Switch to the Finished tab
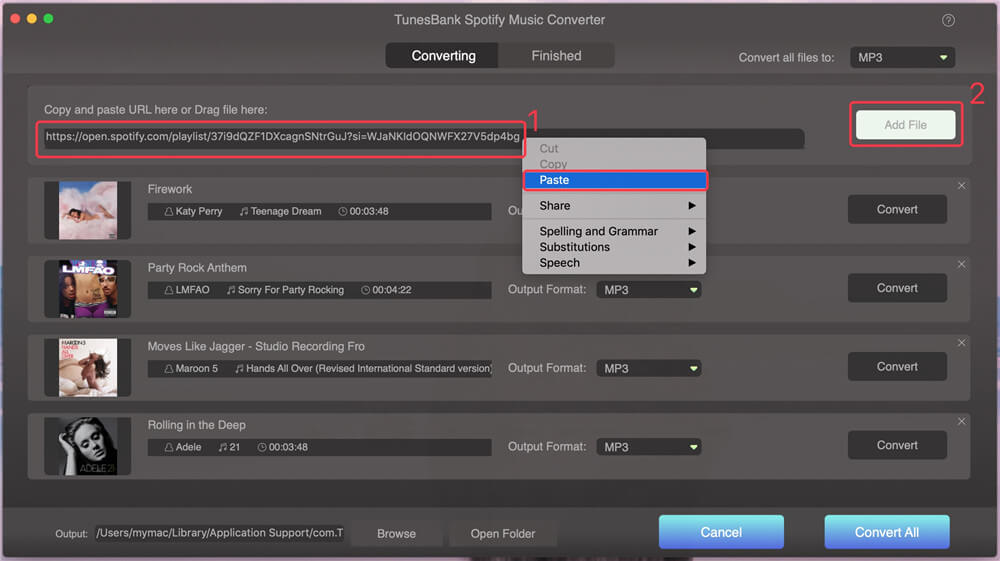 click(x=556, y=55)
